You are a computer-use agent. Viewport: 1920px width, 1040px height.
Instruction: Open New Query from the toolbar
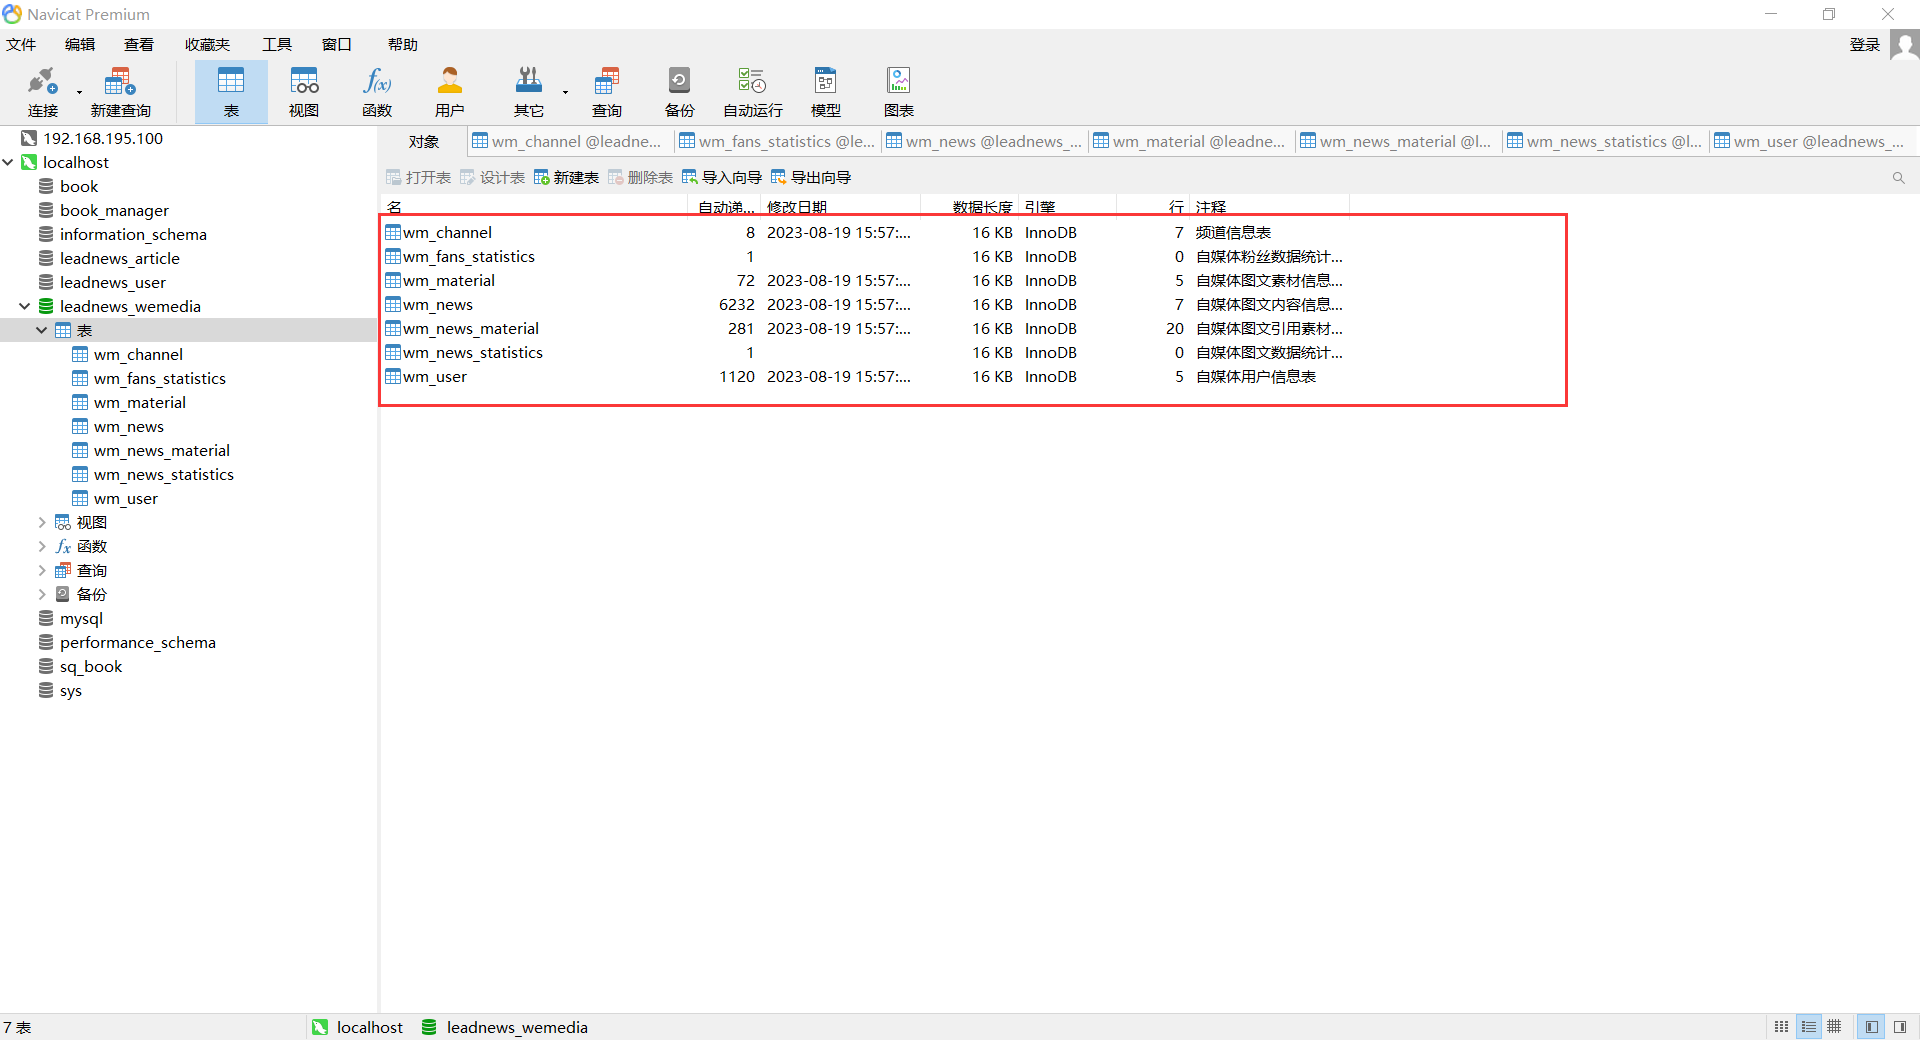pos(120,91)
